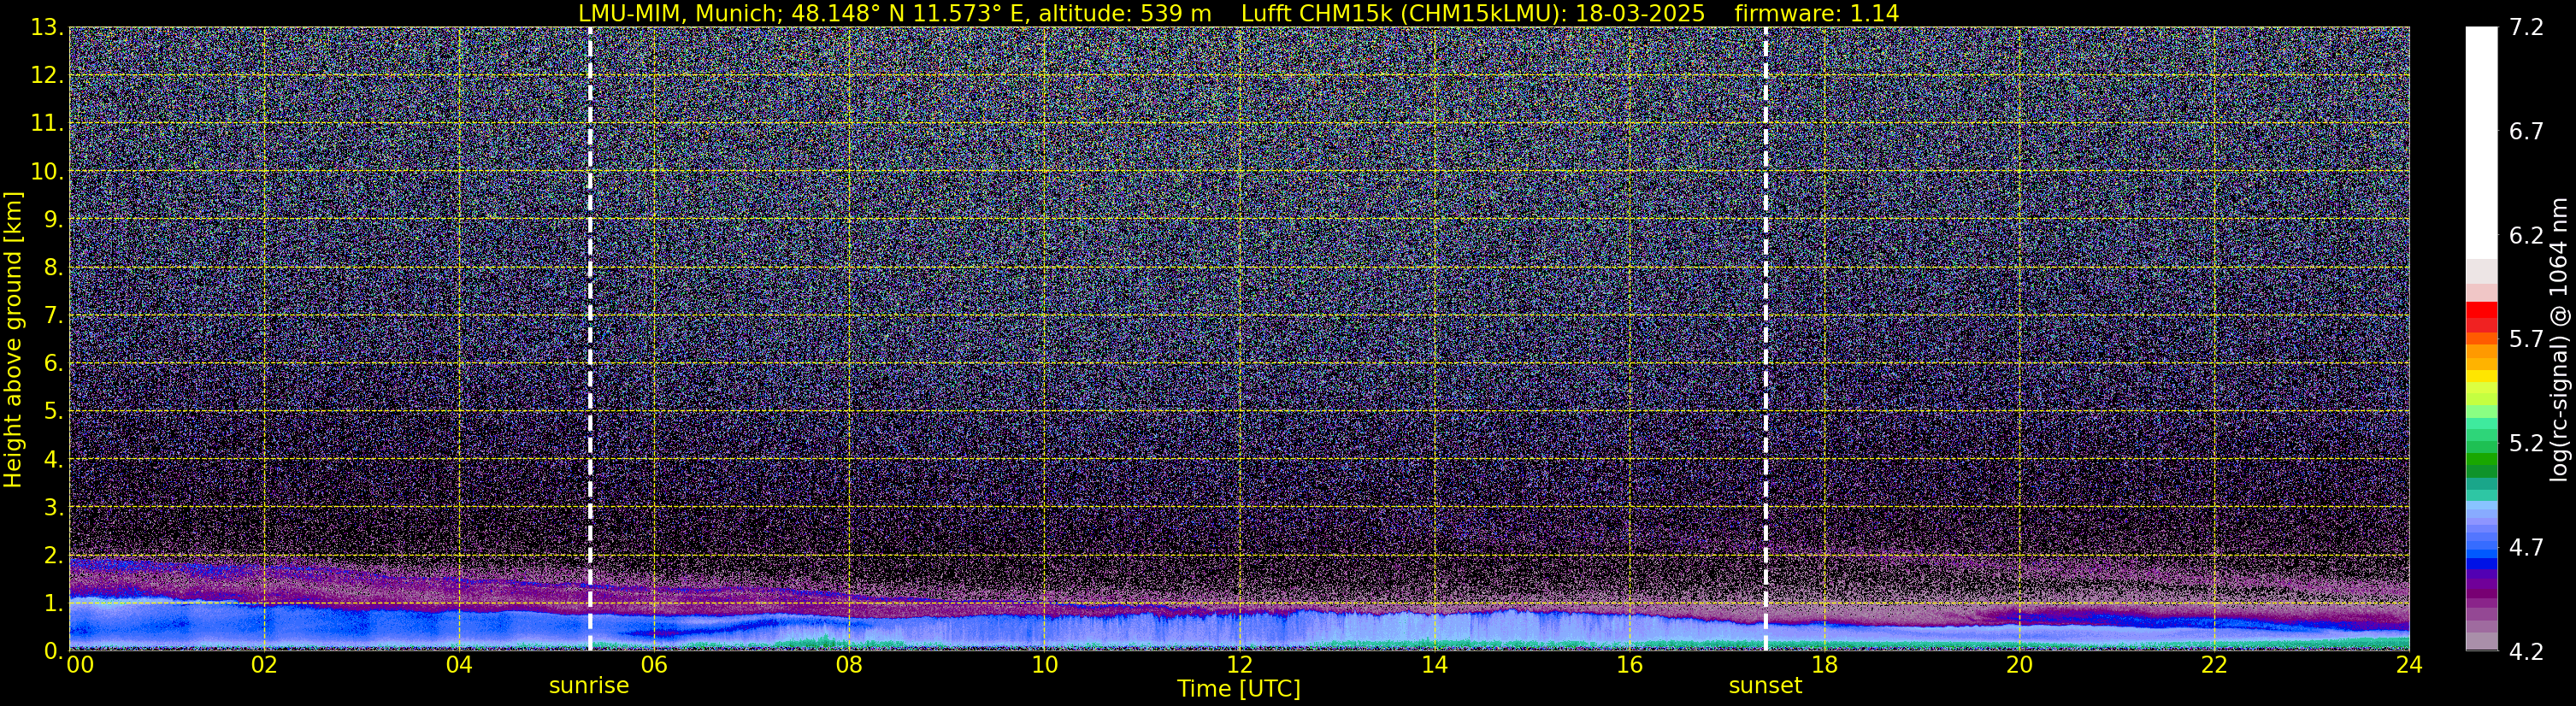The width and height of the screenshot is (2576, 706).
Task: Click the time axis tick label '20'
Action: pyautogui.click(x=2019, y=665)
